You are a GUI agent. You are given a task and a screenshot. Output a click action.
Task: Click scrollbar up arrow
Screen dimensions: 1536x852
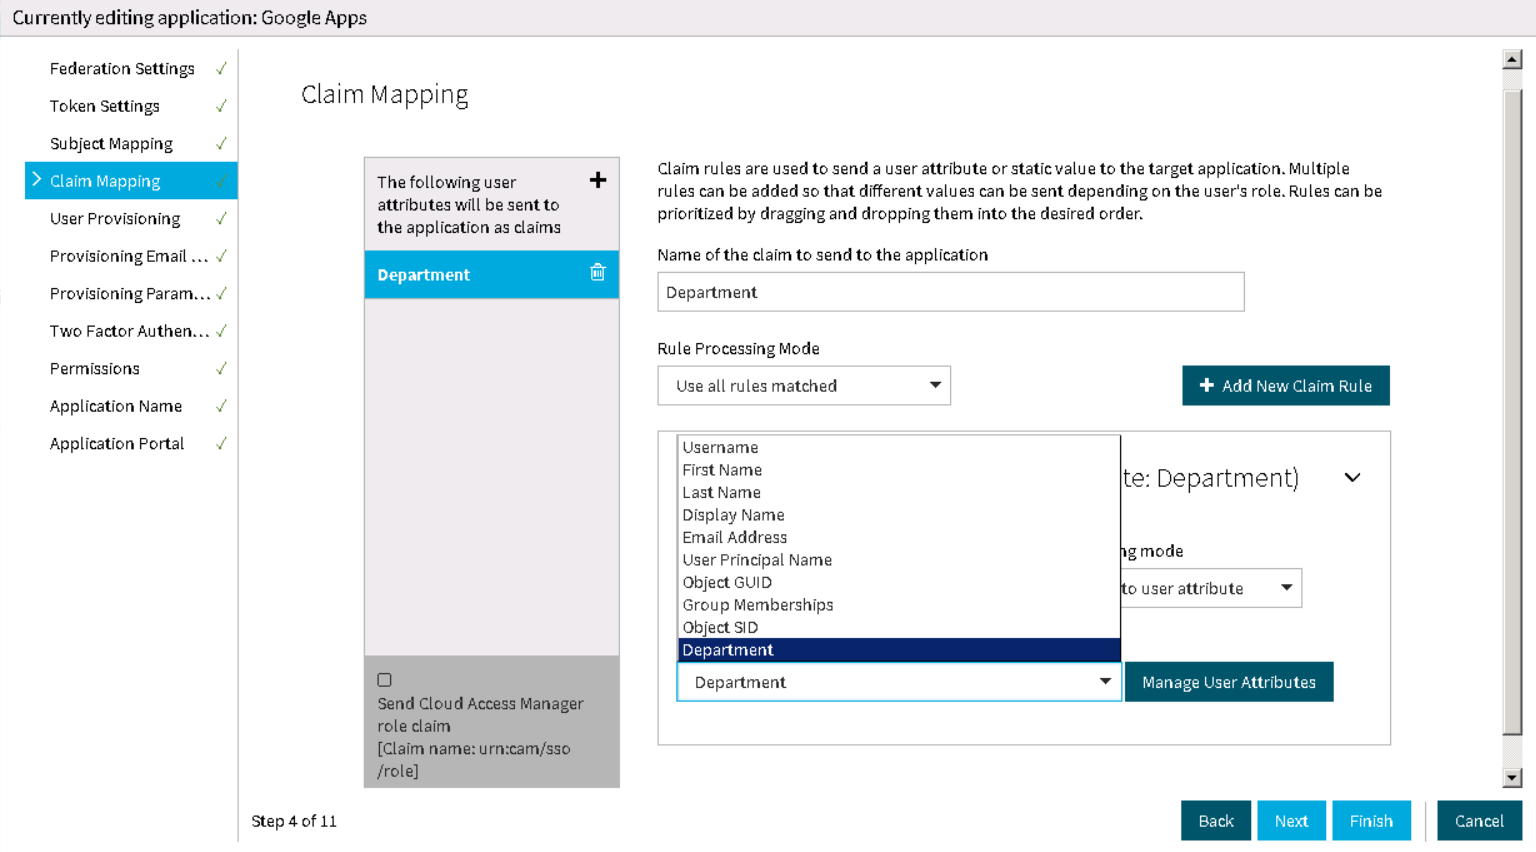coord(1512,60)
